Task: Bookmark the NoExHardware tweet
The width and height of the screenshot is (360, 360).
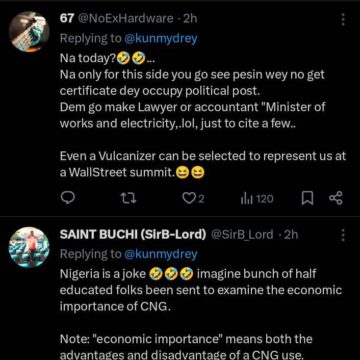Action: (x=307, y=199)
